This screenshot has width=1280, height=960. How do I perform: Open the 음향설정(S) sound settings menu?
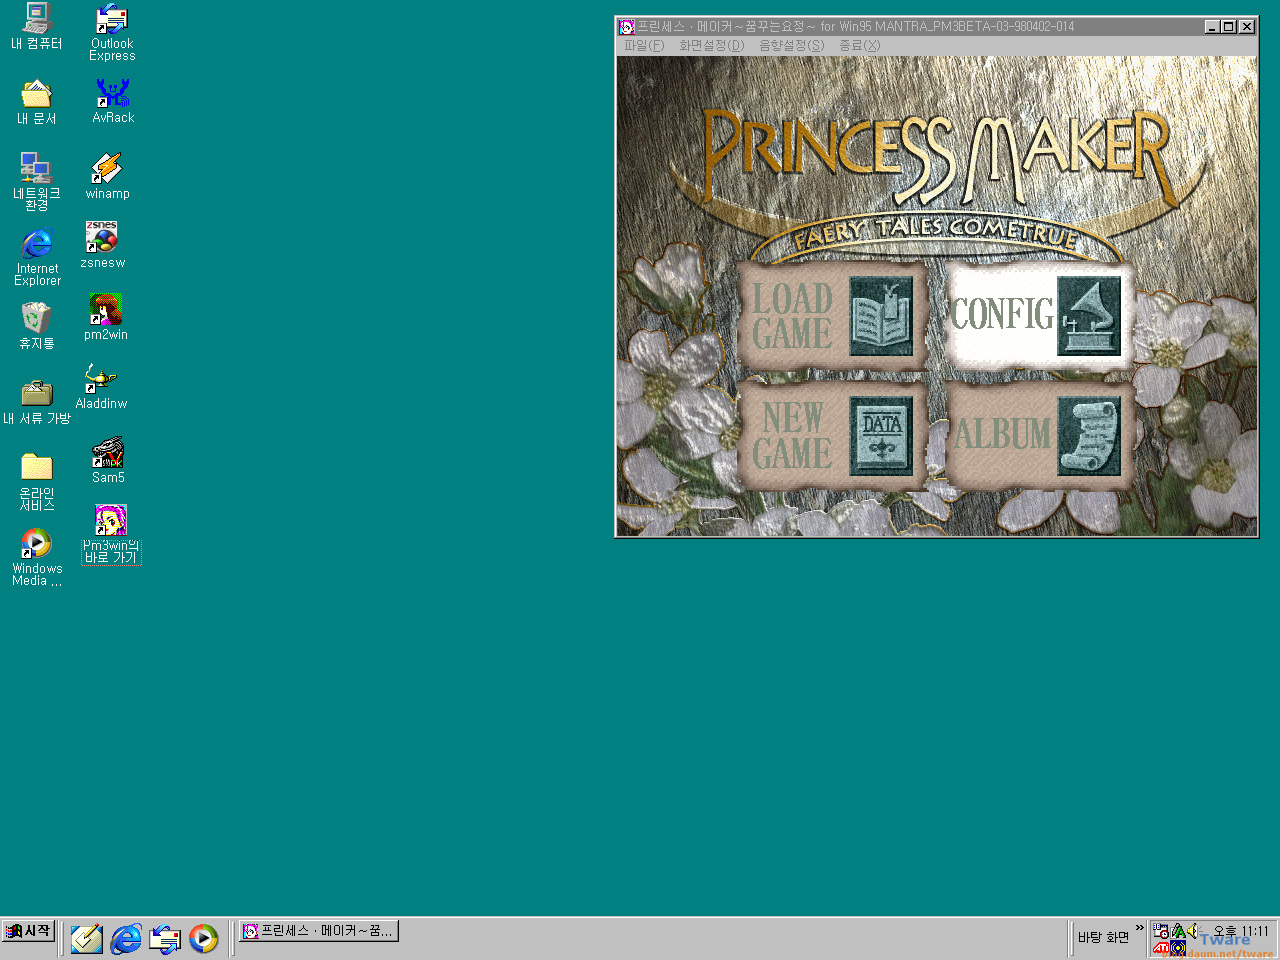coord(791,46)
